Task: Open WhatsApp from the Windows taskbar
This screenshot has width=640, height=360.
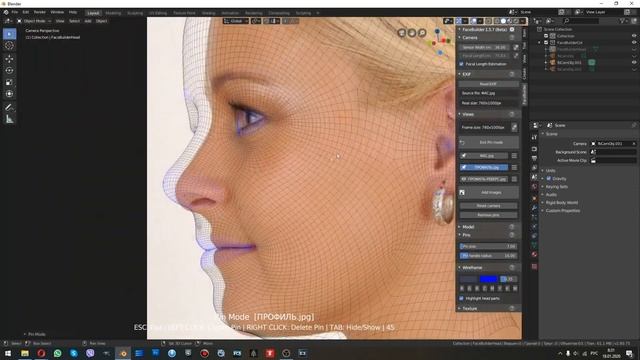Action: pos(58,353)
